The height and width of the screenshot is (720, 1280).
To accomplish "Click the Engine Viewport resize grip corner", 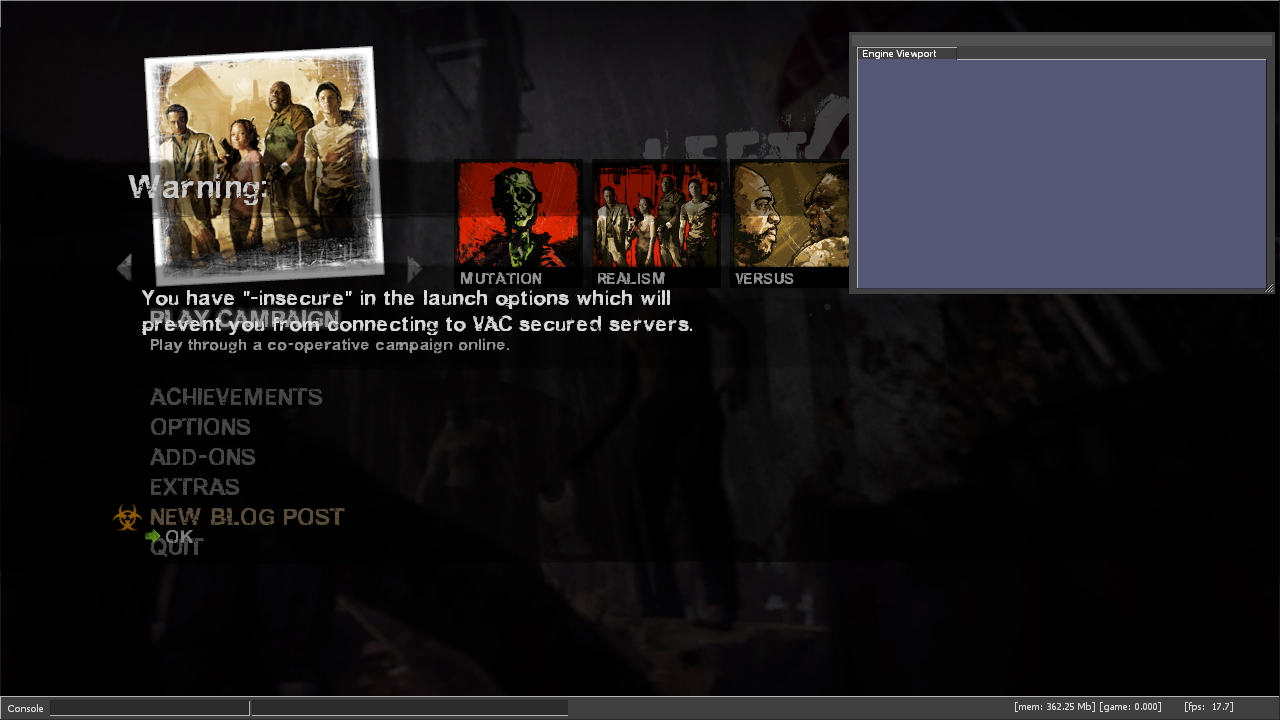I will [x=1269, y=288].
